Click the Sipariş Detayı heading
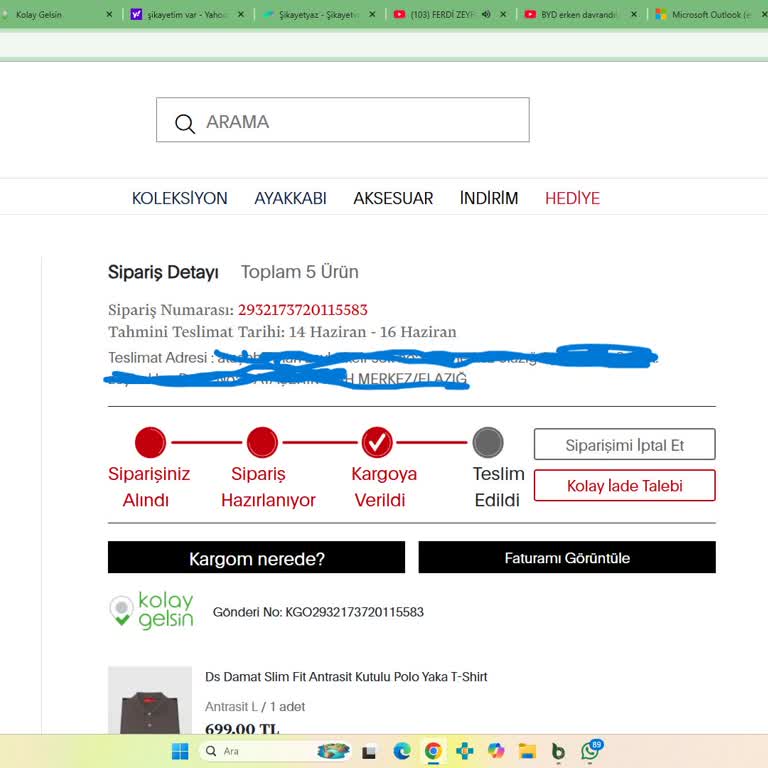The height and width of the screenshot is (768, 768). 163,272
